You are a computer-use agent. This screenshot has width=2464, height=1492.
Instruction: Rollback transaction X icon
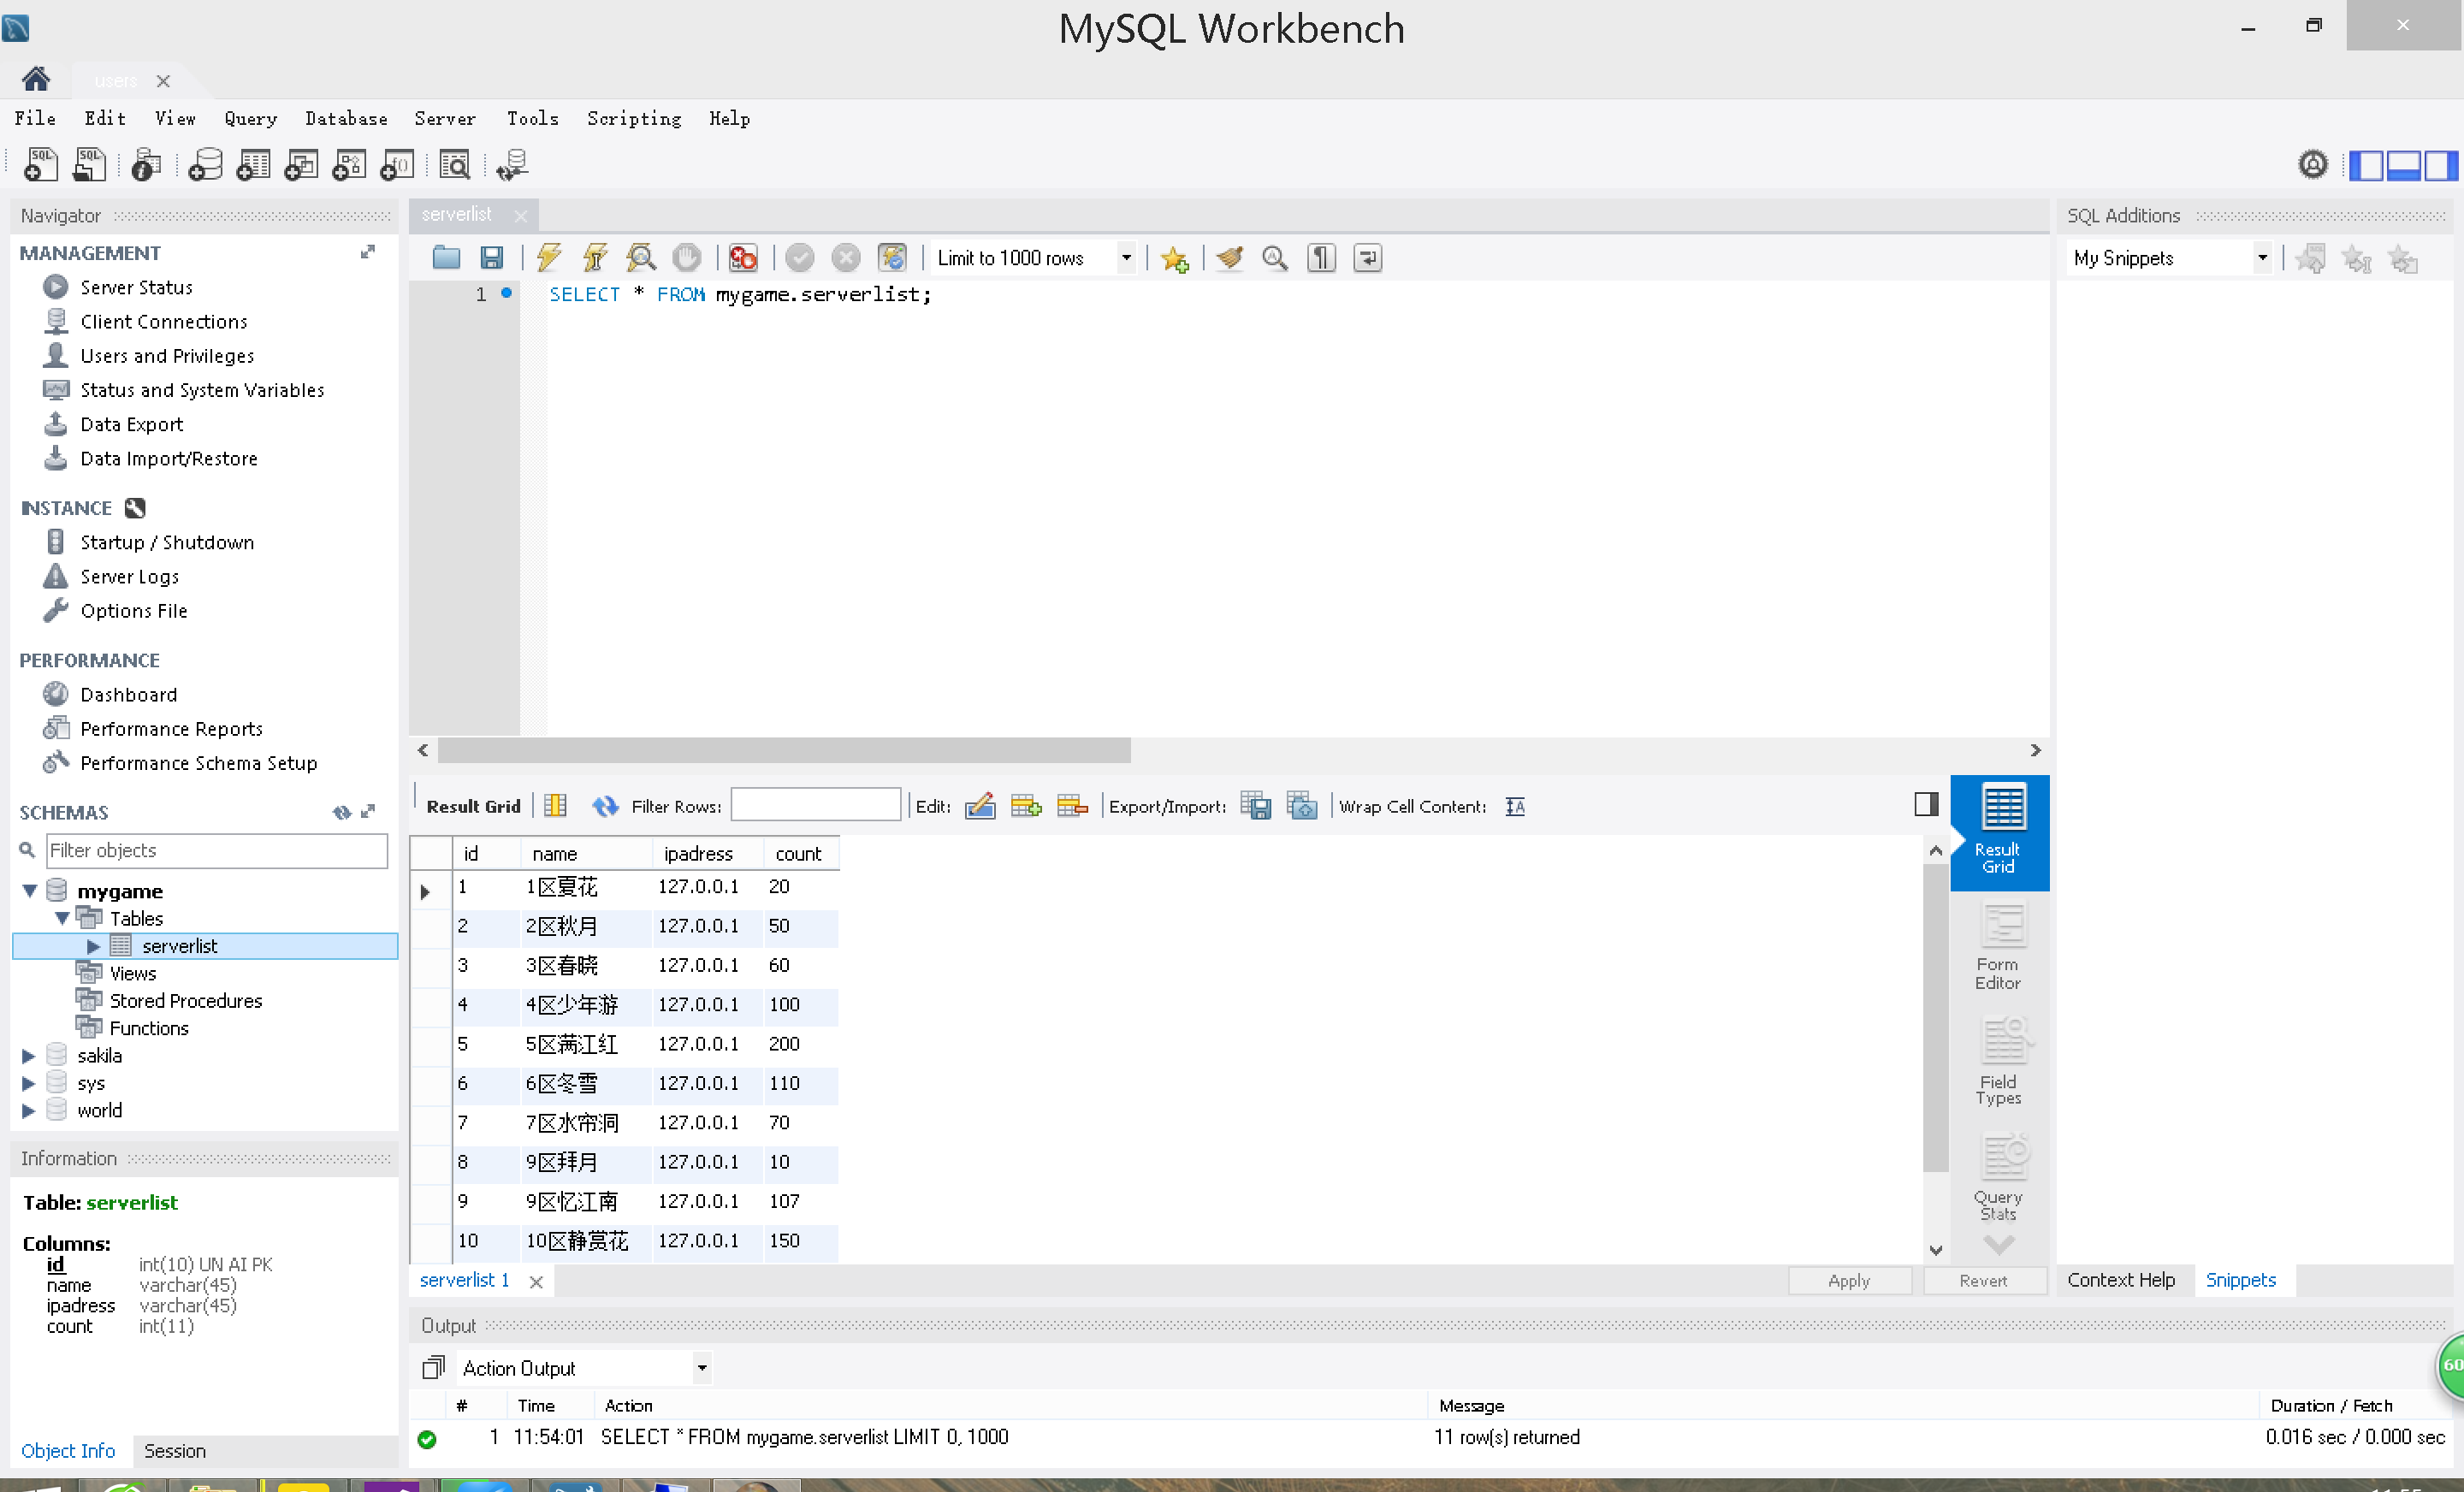pos(846,258)
